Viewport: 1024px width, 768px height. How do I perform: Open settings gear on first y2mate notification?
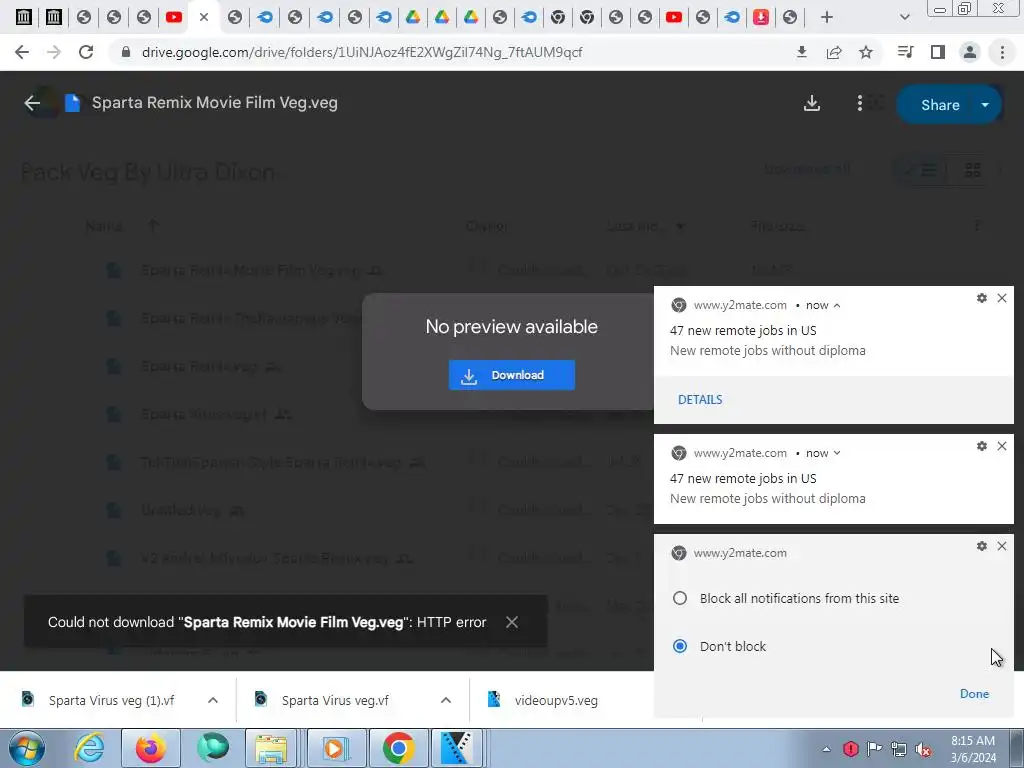[982, 298]
